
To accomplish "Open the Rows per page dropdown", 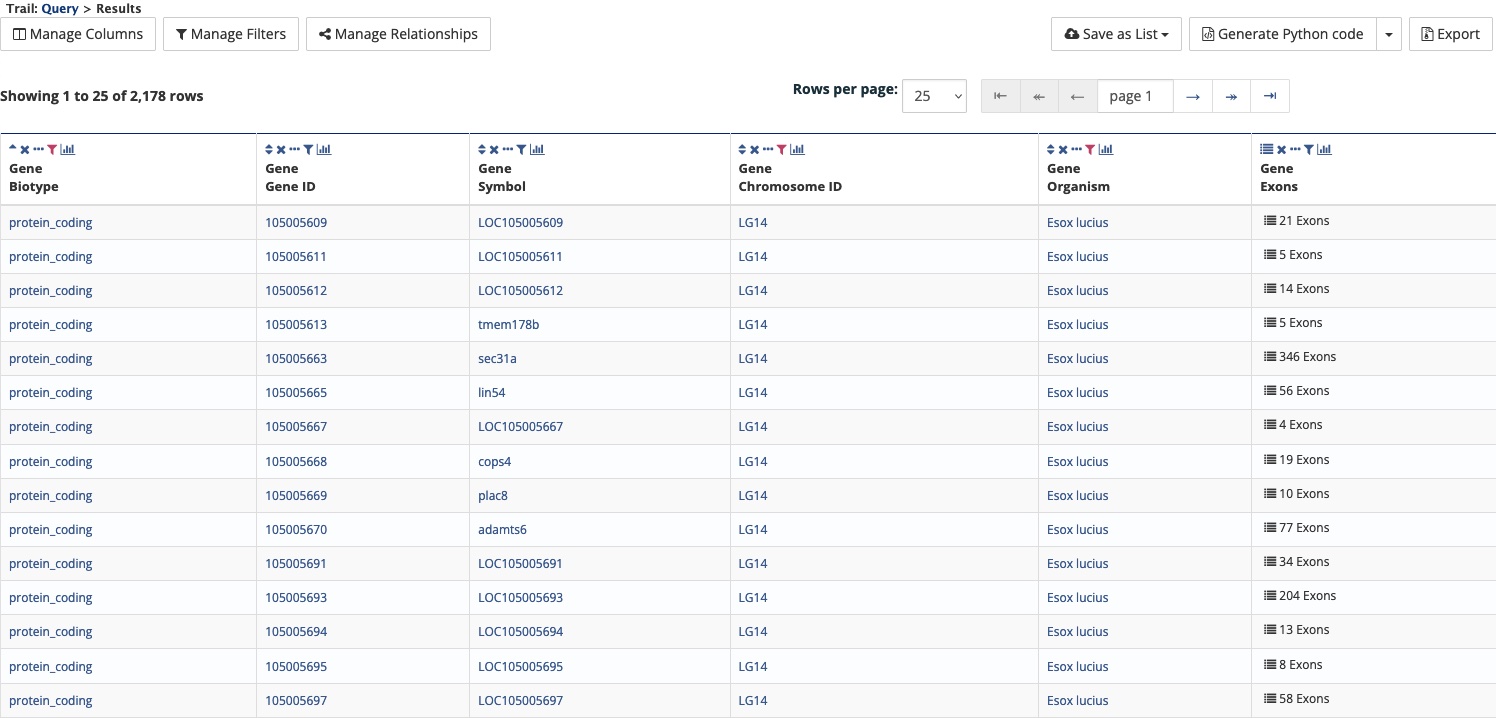I will (934, 96).
